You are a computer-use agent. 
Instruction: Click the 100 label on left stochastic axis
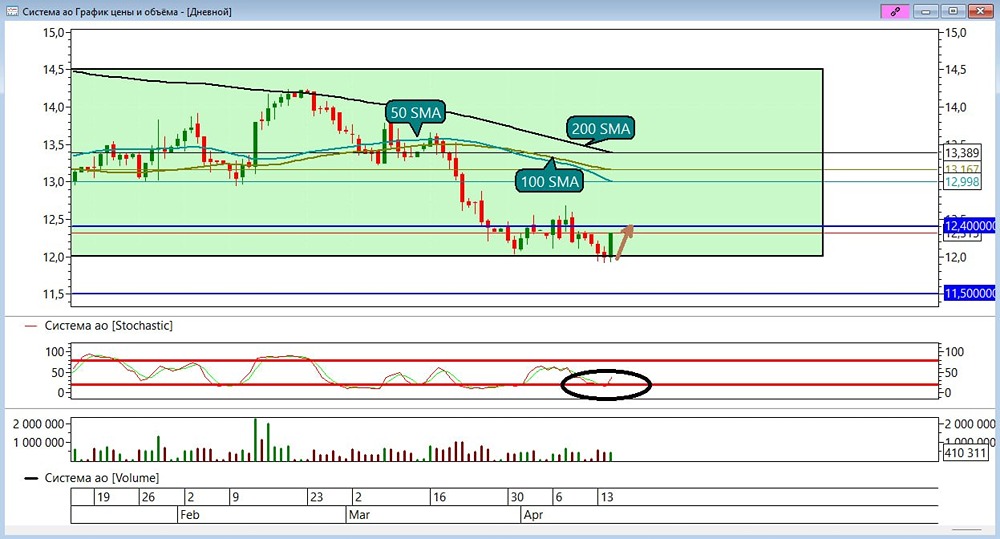(55, 351)
